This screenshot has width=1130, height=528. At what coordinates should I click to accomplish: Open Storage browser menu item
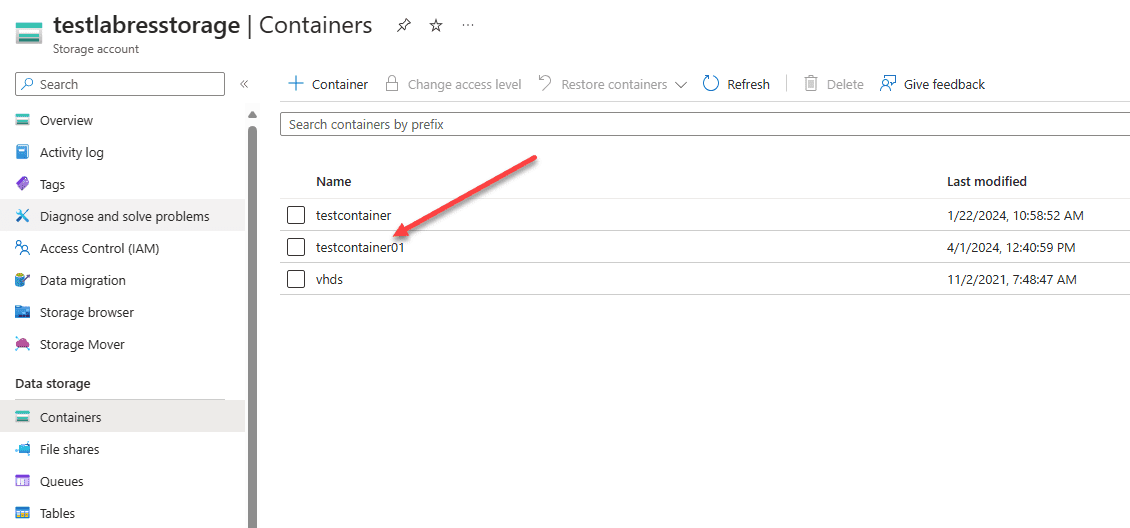pyautogui.click(x=86, y=313)
